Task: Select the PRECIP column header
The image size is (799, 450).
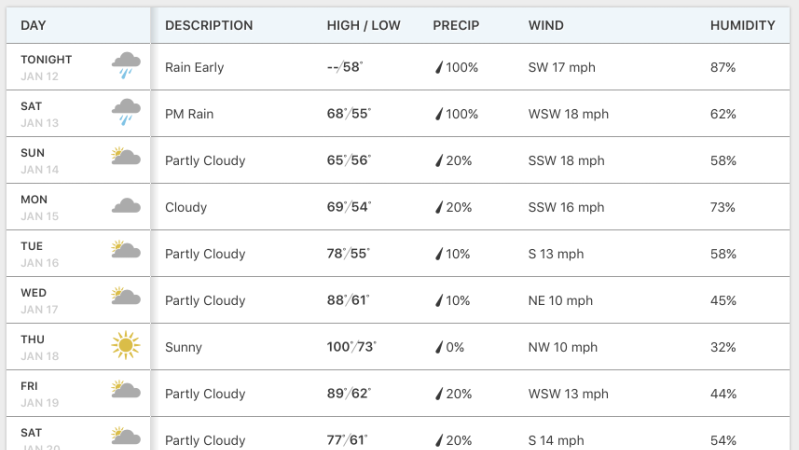Action: (x=456, y=25)
